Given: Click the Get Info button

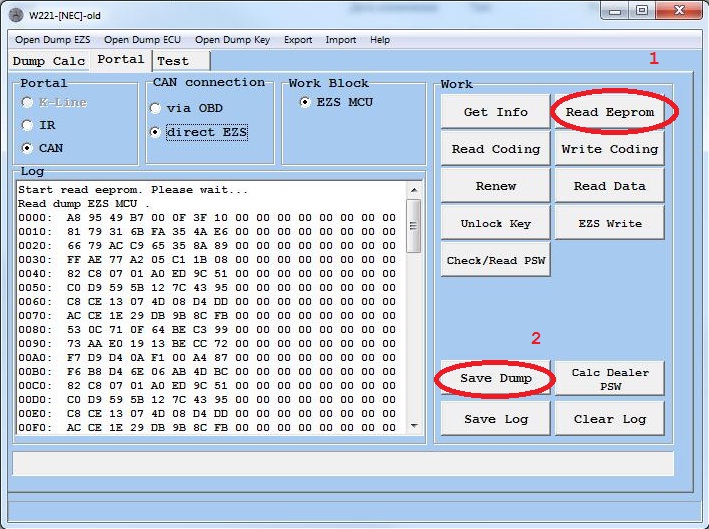Looking at the screenshot, I should (496, 112).
